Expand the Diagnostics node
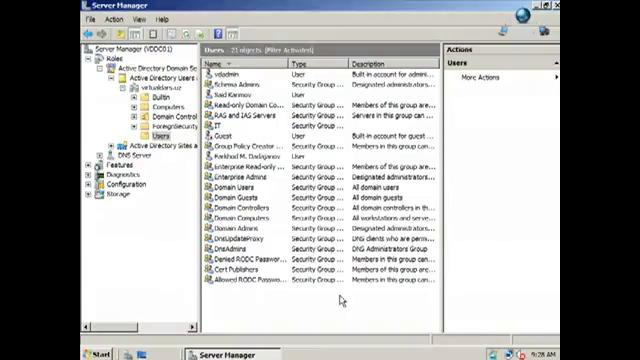This screenshot has height=360, width=640. (x=88, y=175)
